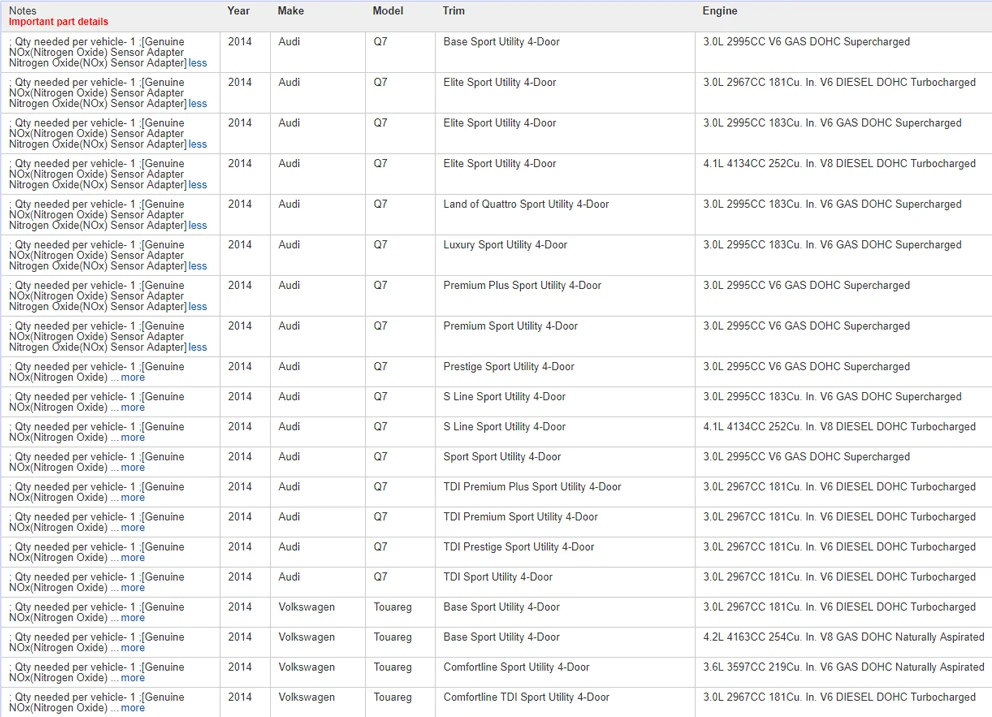Screen dimensions: 992x717
Task: Select 'TDI Prestige Sport Utility 4-Door' trim cell
Action: coord(519,547)
